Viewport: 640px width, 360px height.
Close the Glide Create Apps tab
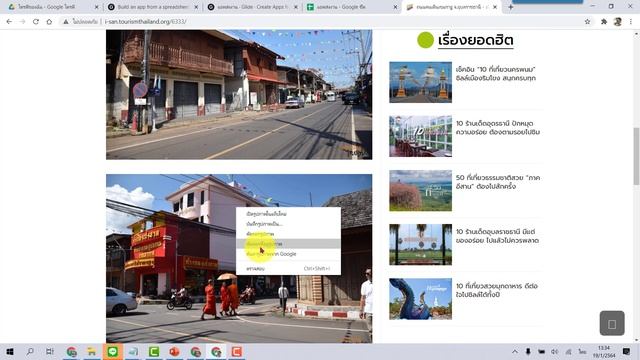[296, 7]
